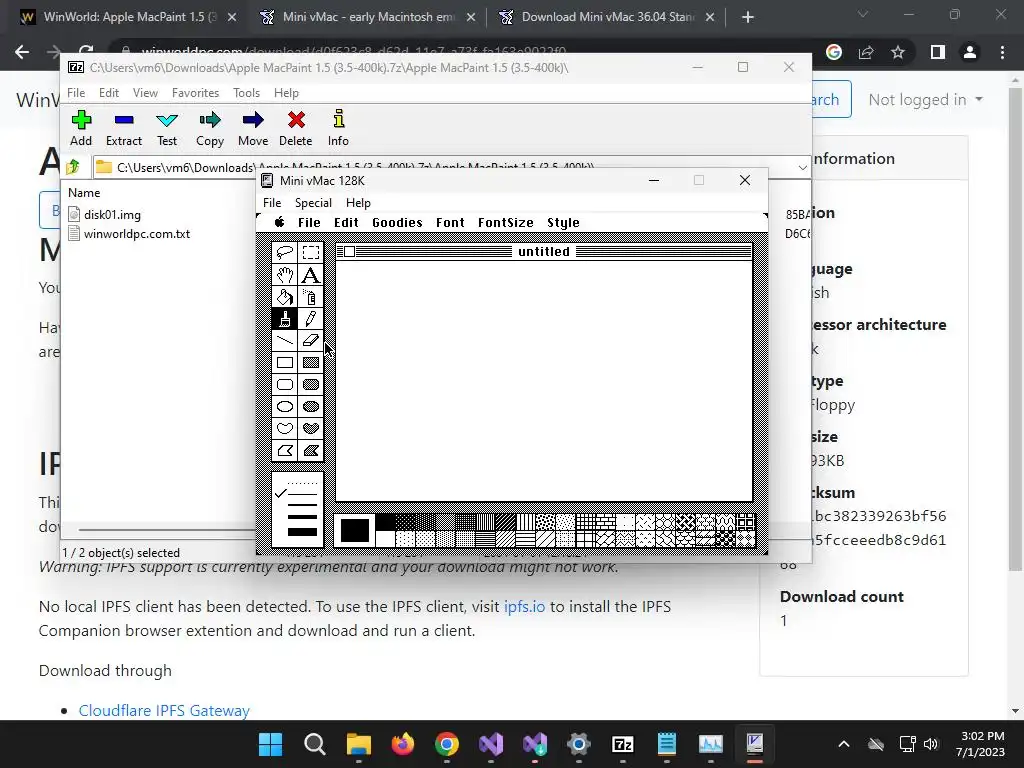The height and width of the screenshot is (768, 1024).
Task: Click MacPaint untitled window close box
Action: pos(349,251)
